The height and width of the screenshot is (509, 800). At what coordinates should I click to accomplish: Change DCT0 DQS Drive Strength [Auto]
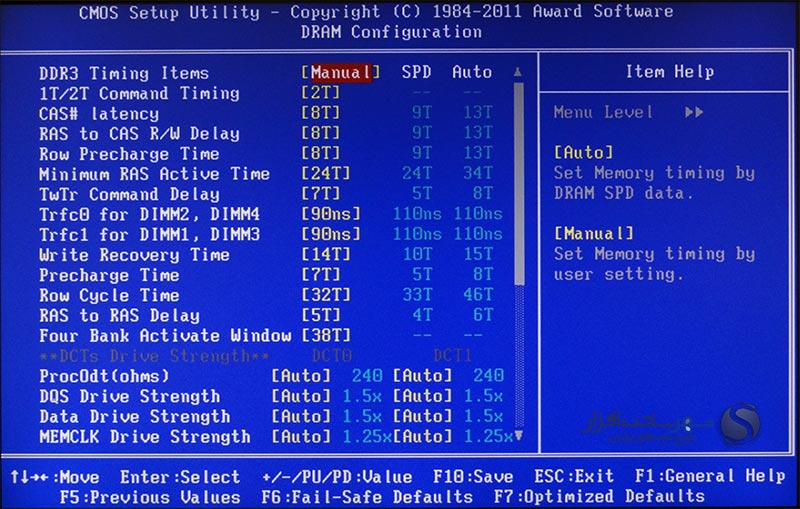[x=301, y=396]
